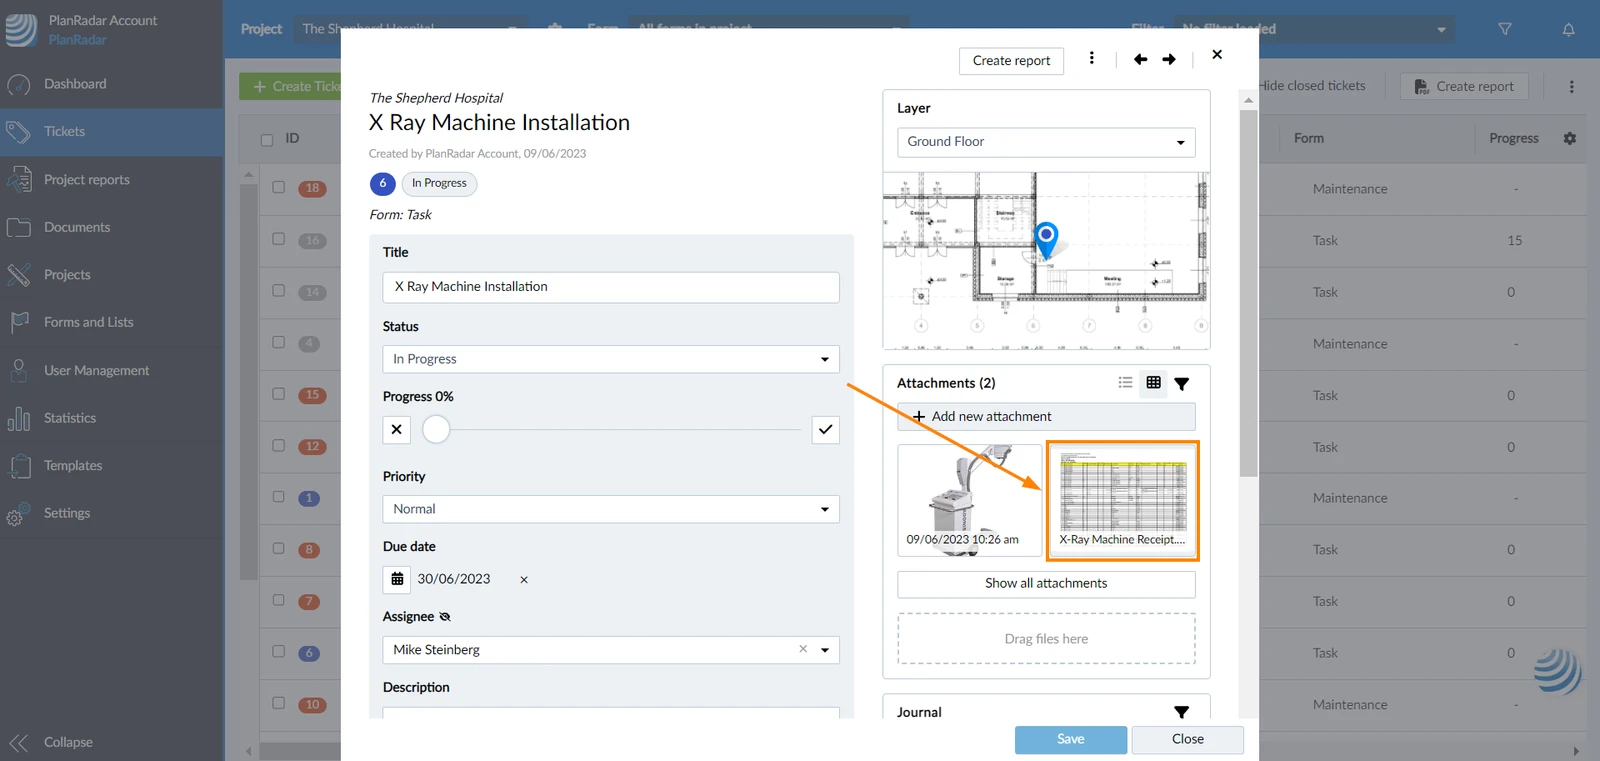Click the Settings gear icon in sidebar
1600x761 pixels.
tap(17, 514)
